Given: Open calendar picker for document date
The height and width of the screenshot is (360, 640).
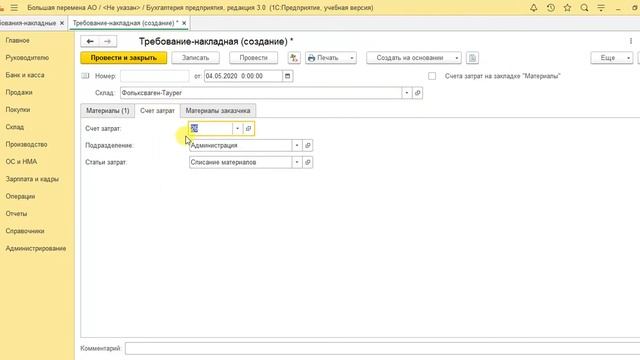Looking at the screenshot, I should (x=287, y=76).
